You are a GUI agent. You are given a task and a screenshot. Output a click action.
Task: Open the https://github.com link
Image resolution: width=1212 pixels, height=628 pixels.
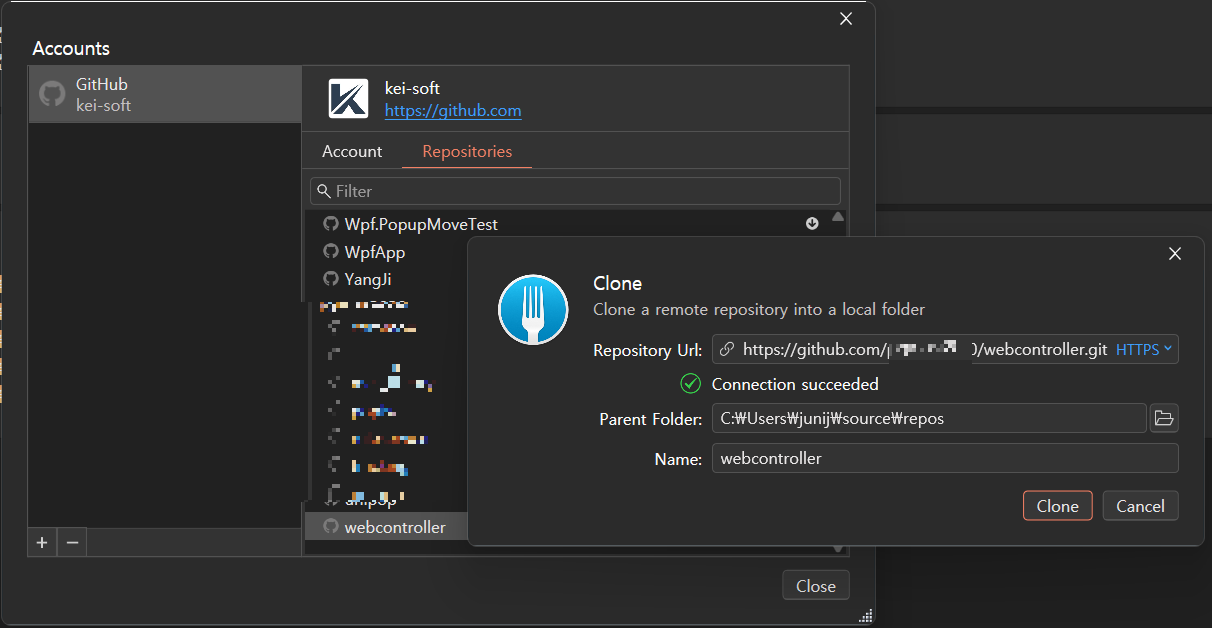[x=453, y=111]
